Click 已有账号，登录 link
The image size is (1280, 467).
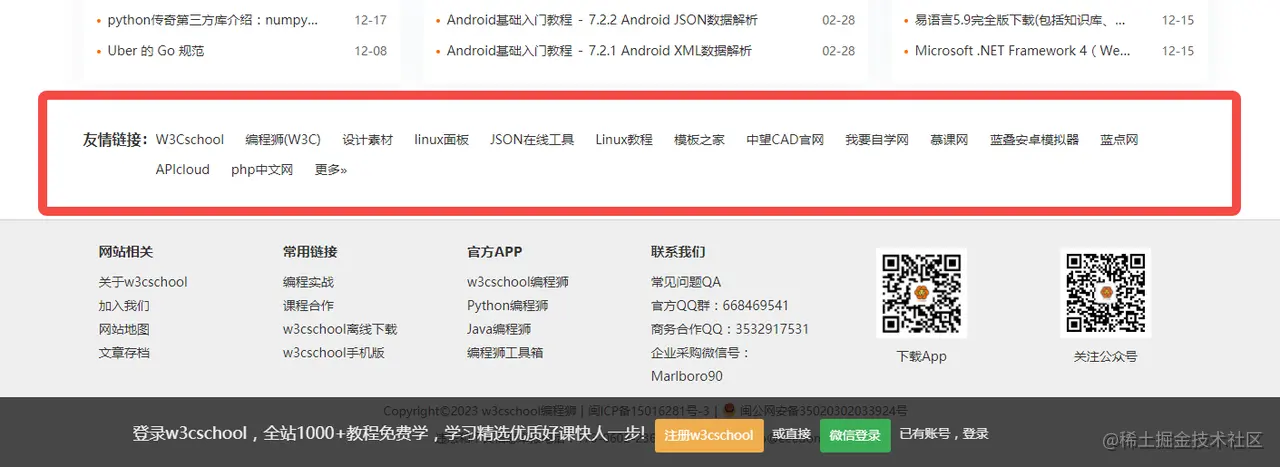[944, 434]
